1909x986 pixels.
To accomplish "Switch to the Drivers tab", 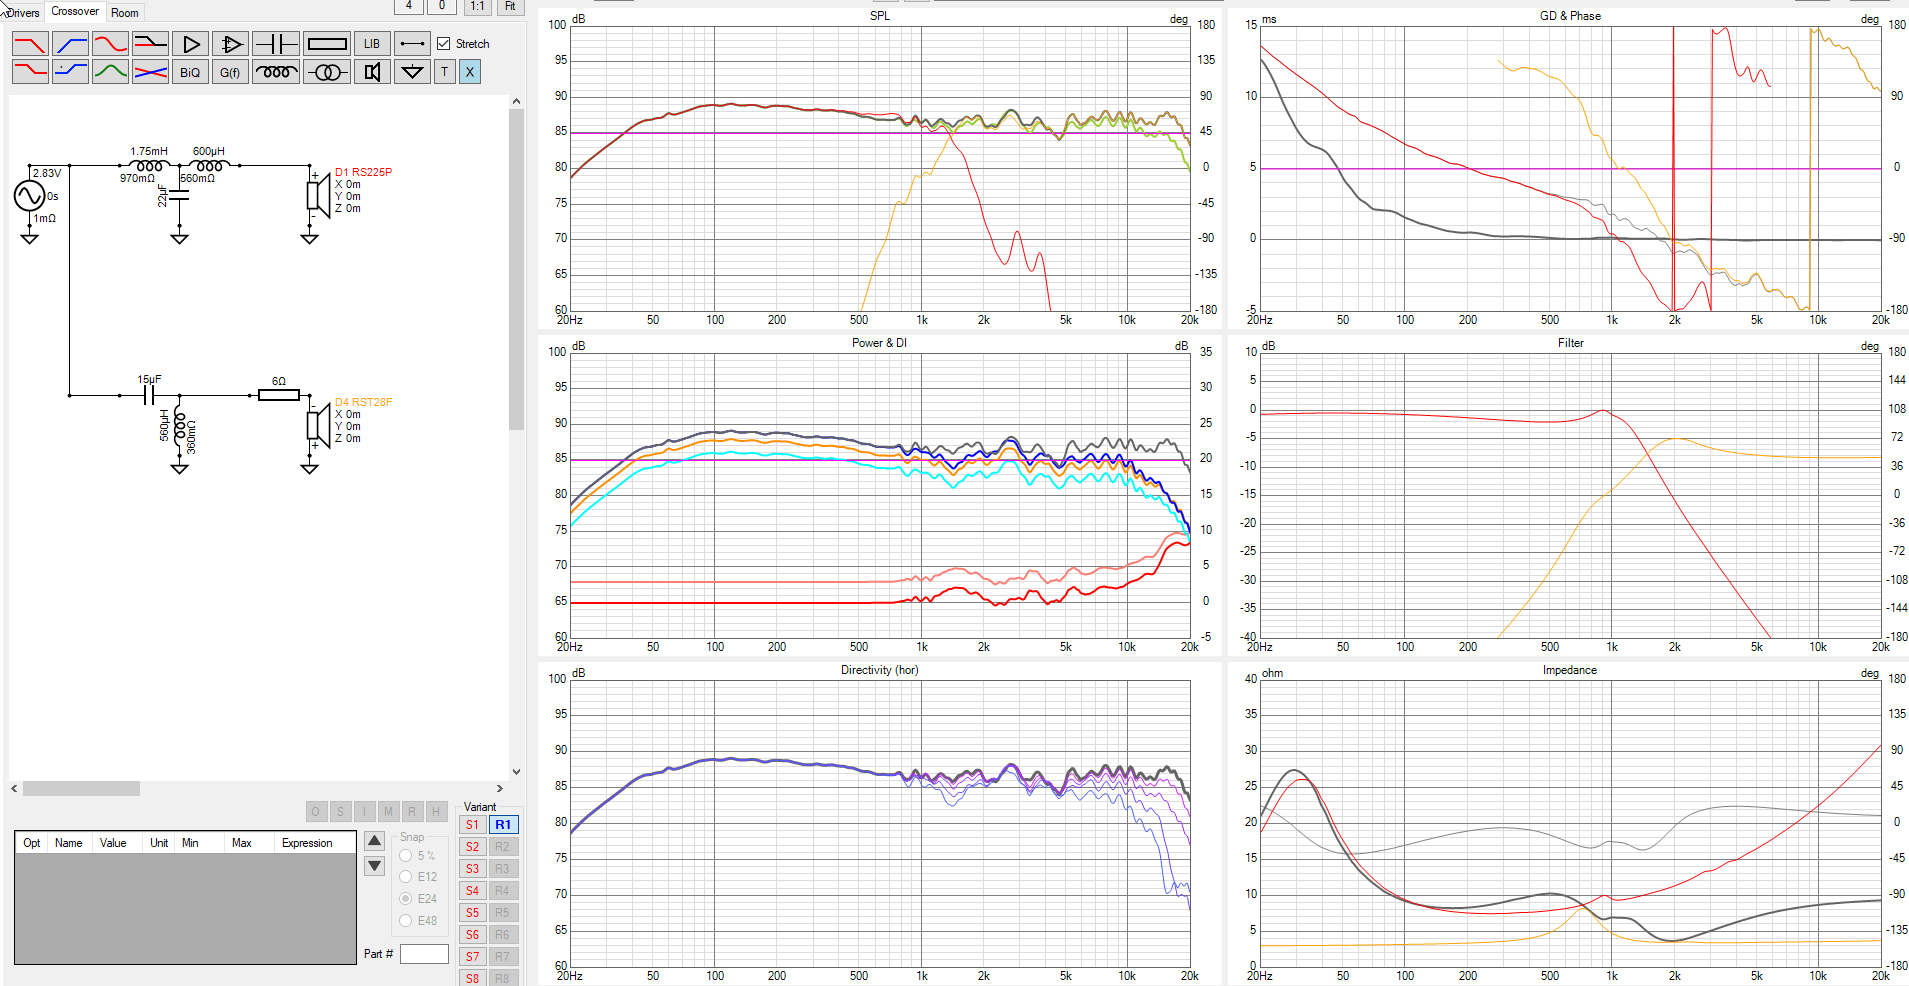I will (23, 13).
